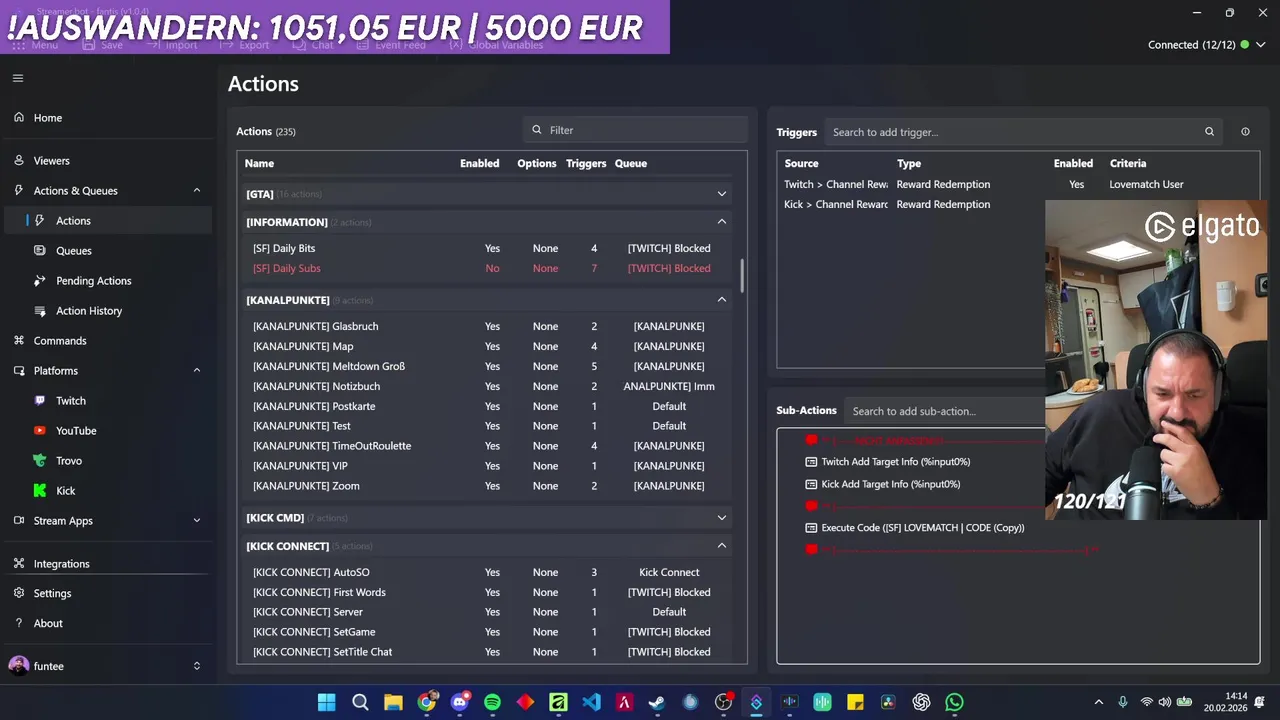
Task: Open Spotify from the taskbar
Action: point(492,703)
